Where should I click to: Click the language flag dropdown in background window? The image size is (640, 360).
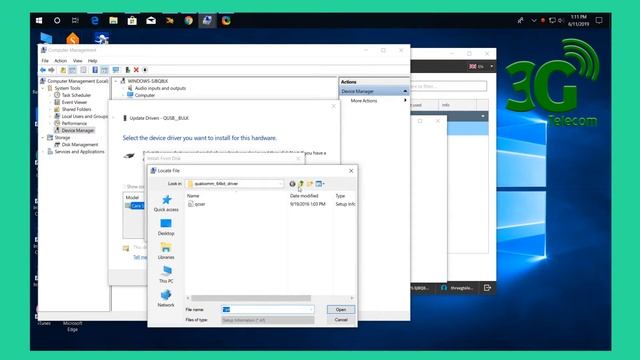(482, 67)
